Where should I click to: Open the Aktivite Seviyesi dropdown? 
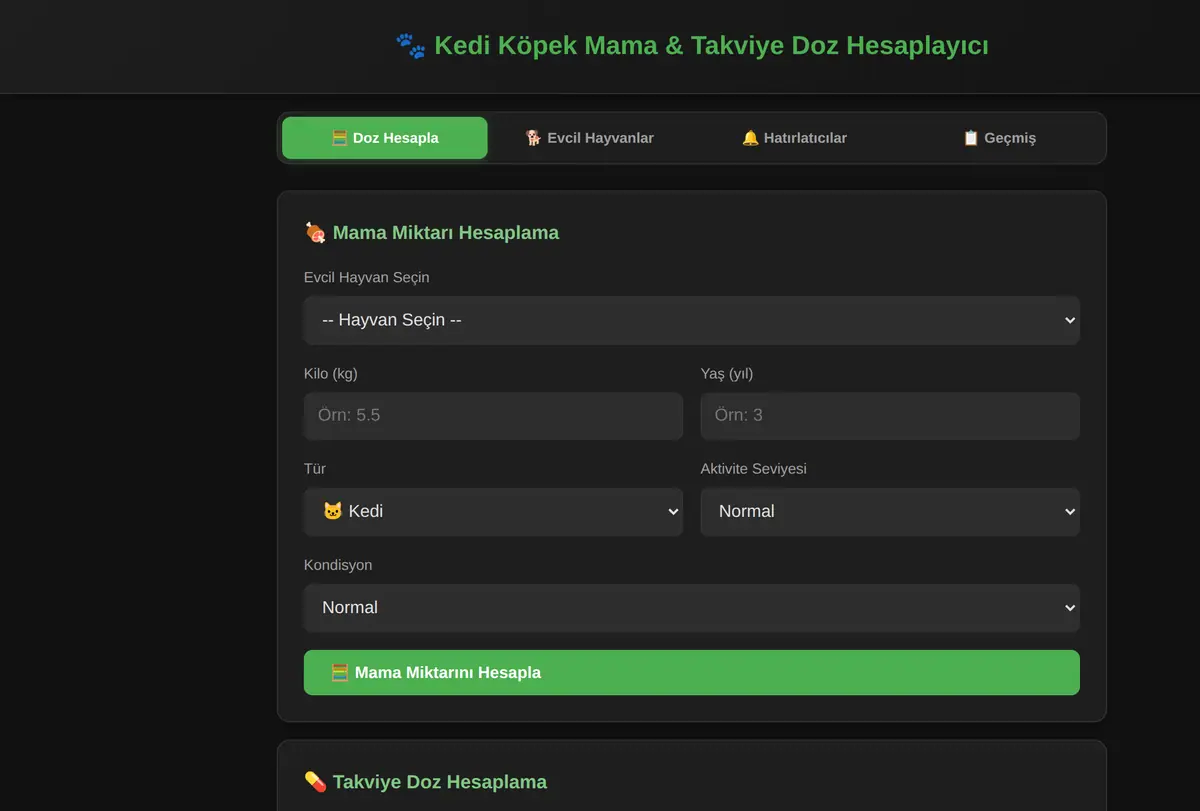[890, 511]
